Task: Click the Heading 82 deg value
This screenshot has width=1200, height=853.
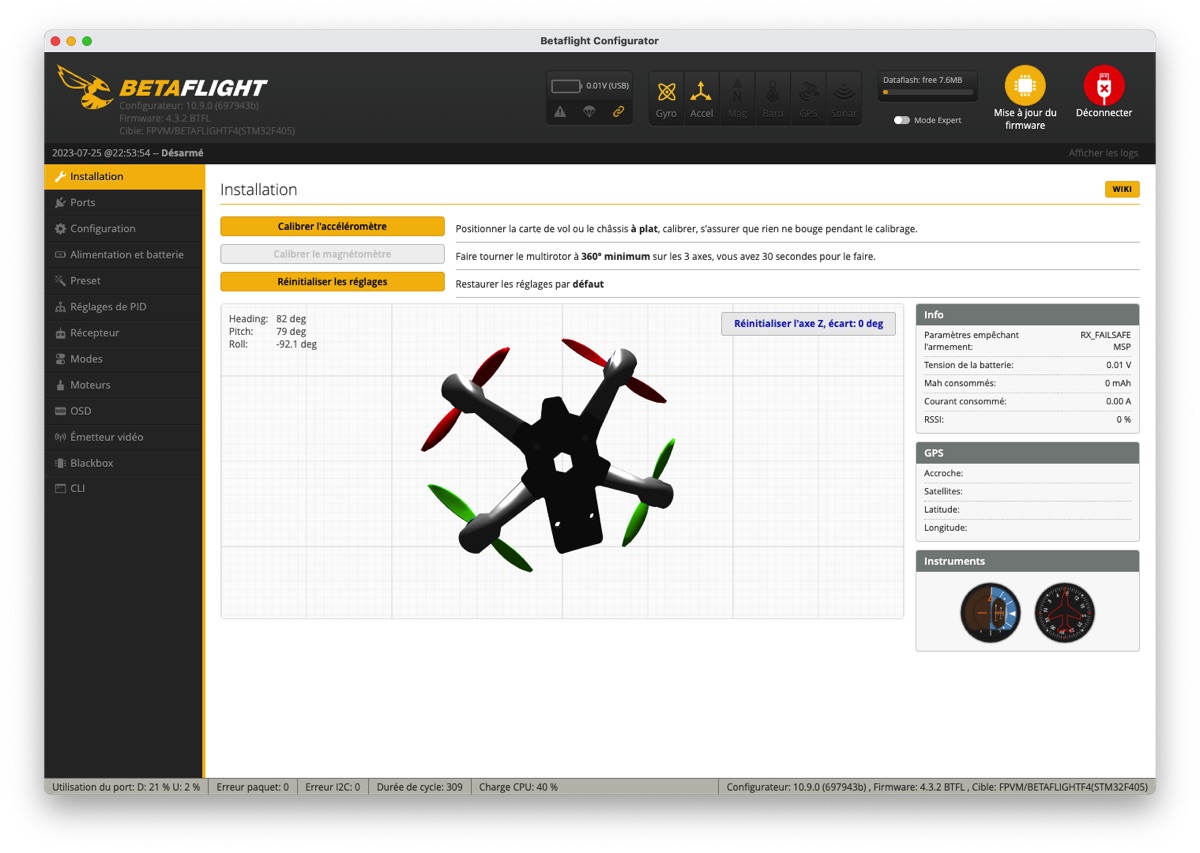Action: coord(291,319)
